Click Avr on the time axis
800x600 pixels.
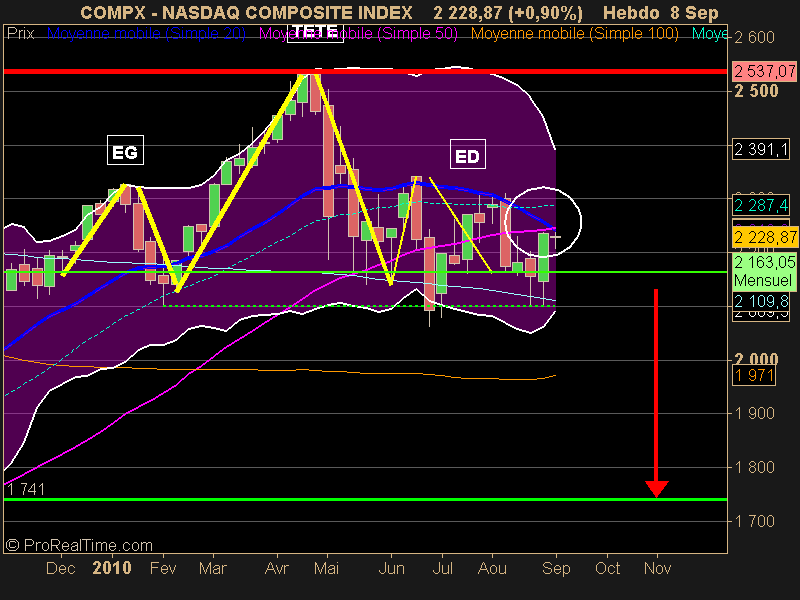pyautogui.click(x=277, y=568)
